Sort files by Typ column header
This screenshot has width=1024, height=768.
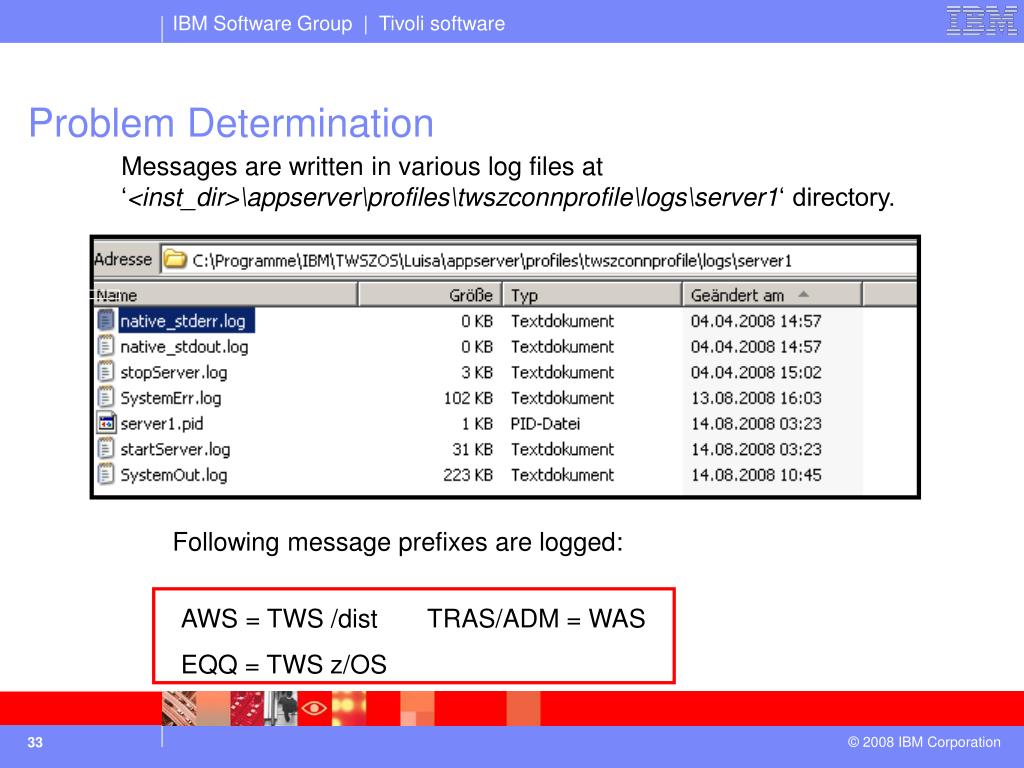(x=592, y=295)
